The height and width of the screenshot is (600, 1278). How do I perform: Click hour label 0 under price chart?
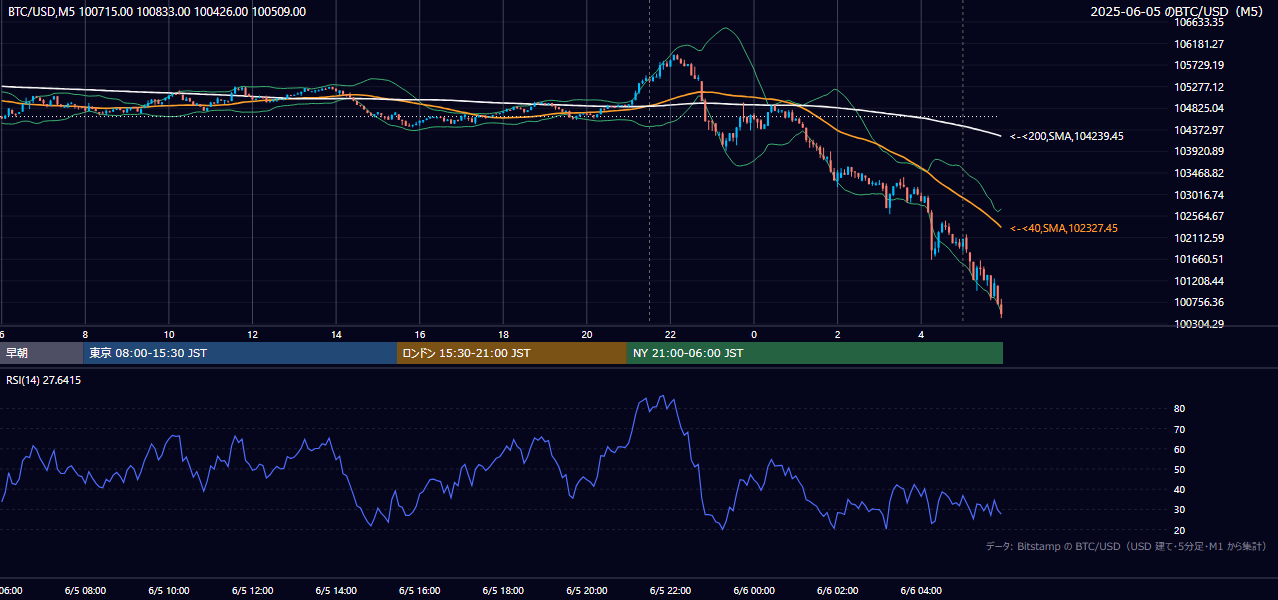[x=755, y=334]
